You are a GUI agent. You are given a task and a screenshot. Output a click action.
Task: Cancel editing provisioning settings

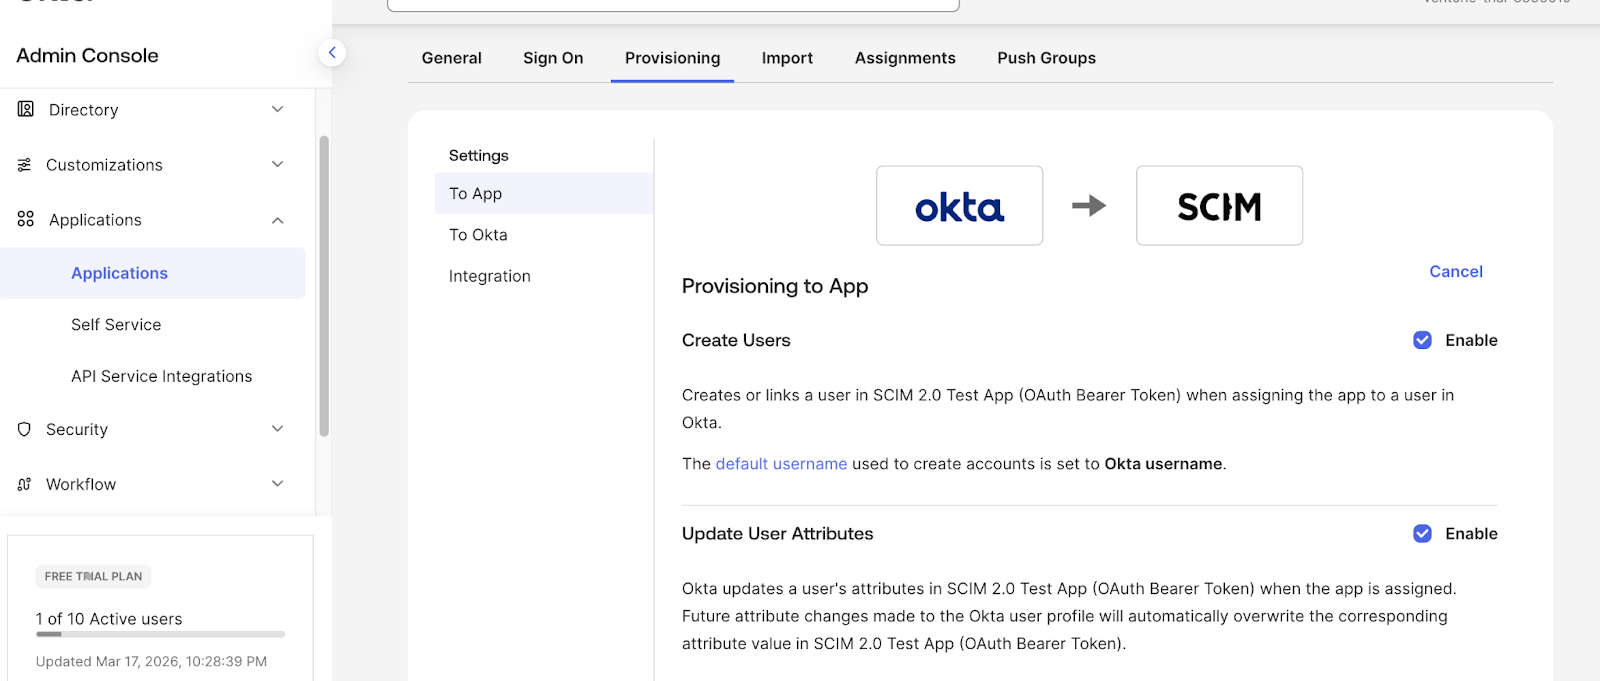tap(1455, 272)
